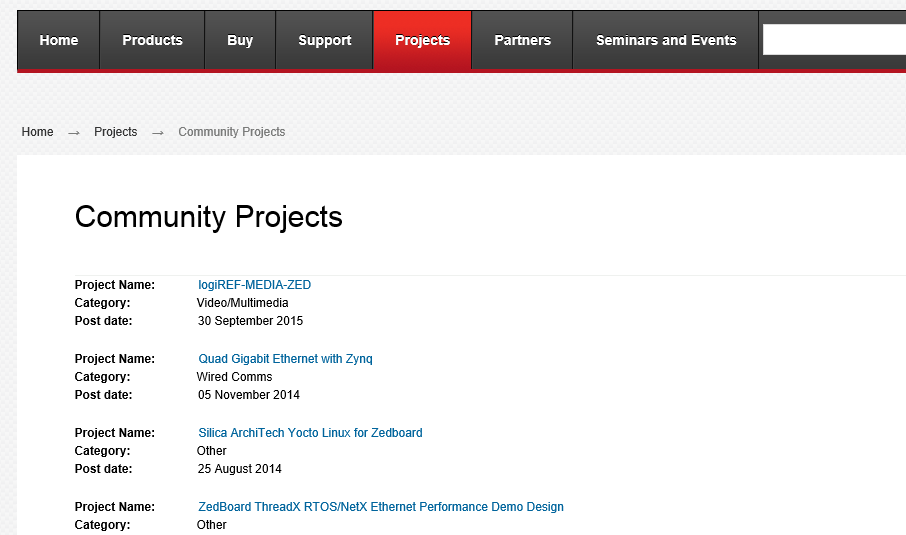This screenshot has height=535, width=906.
Task: Click Category label beside Wired Comms
Action: [102, 377]
